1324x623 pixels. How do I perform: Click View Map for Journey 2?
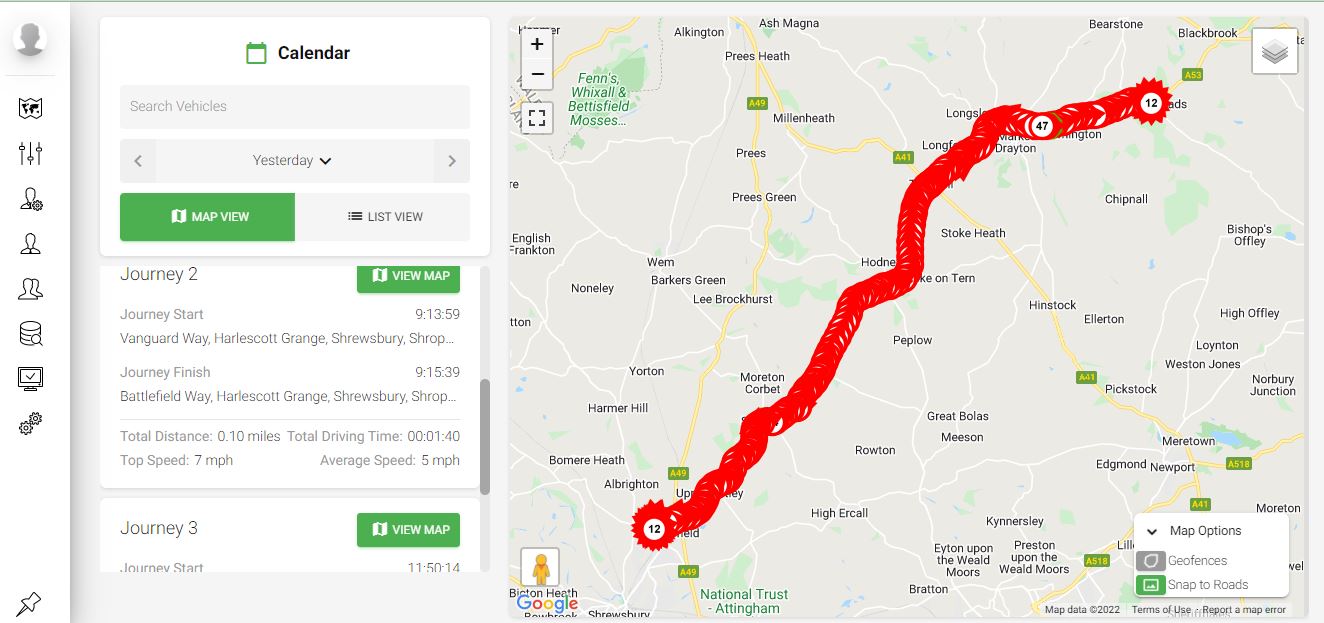pyautogui.click(x=408, y=276)
